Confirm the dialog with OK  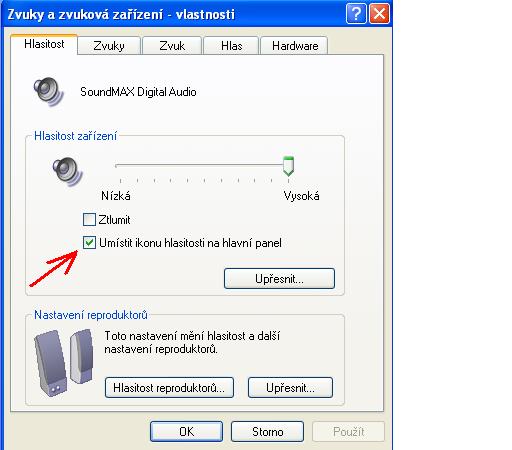point(186,432)
